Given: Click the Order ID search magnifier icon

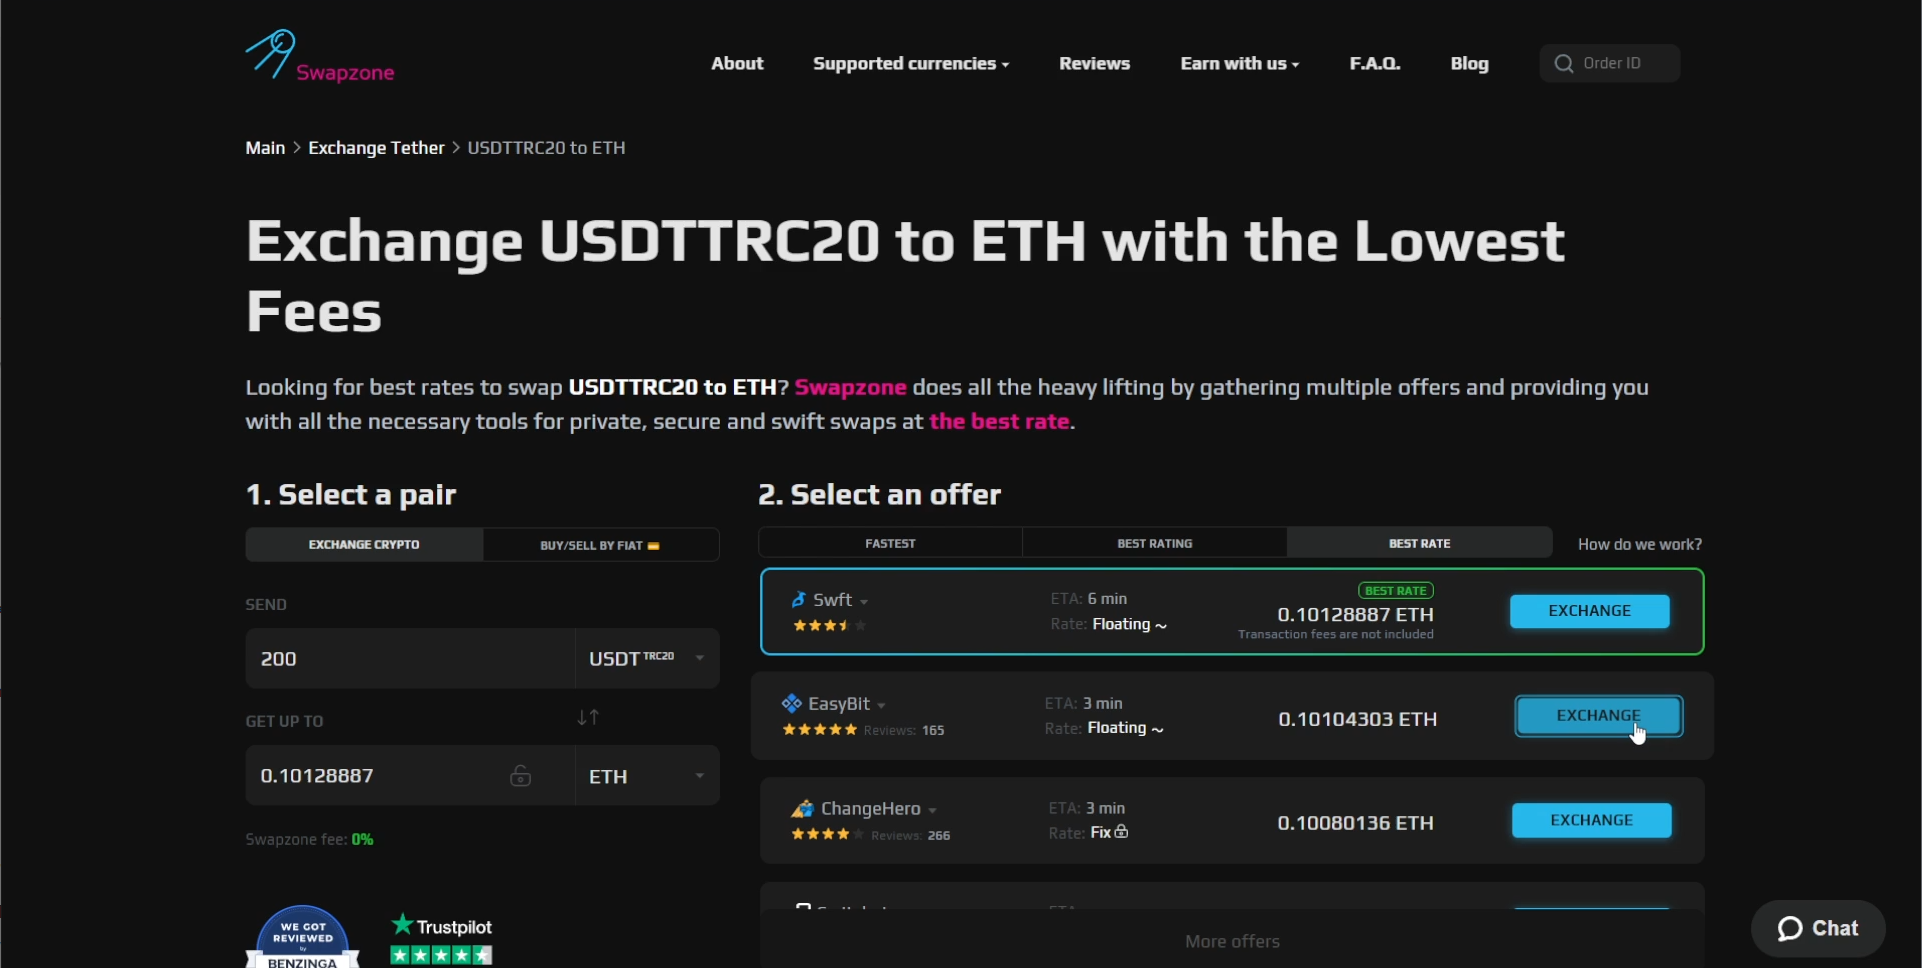Looking at the screenshot, I should [1564, 62].
